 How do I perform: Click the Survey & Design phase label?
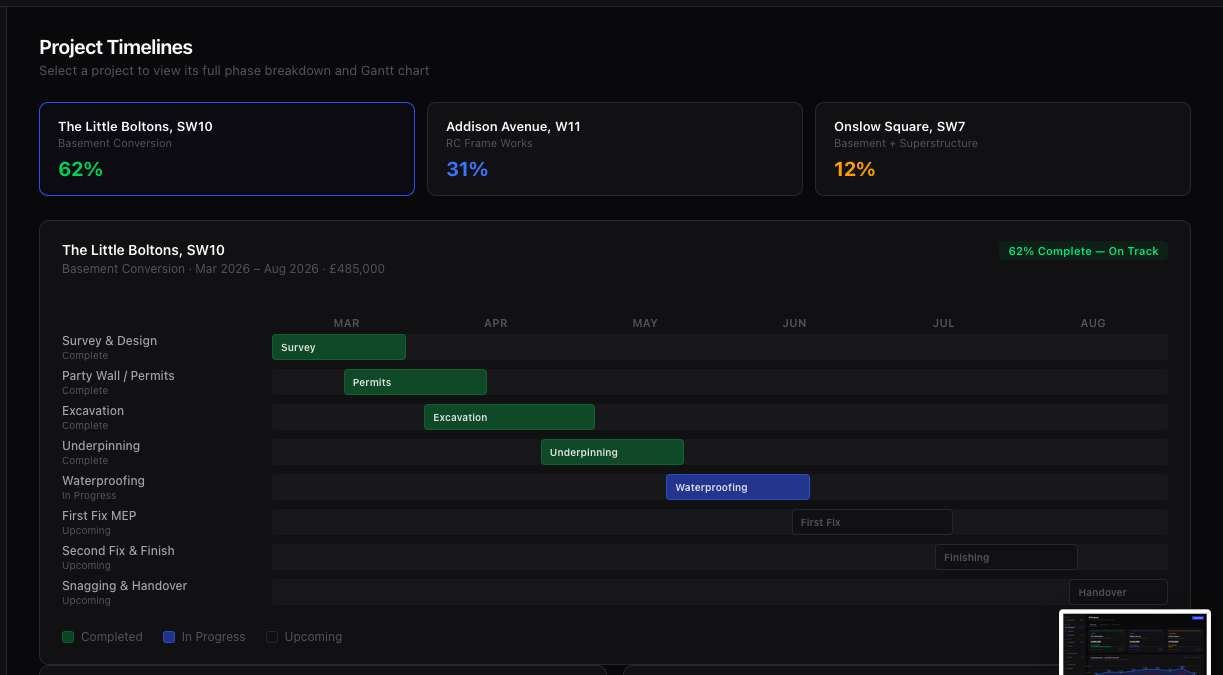click(109, 341)
